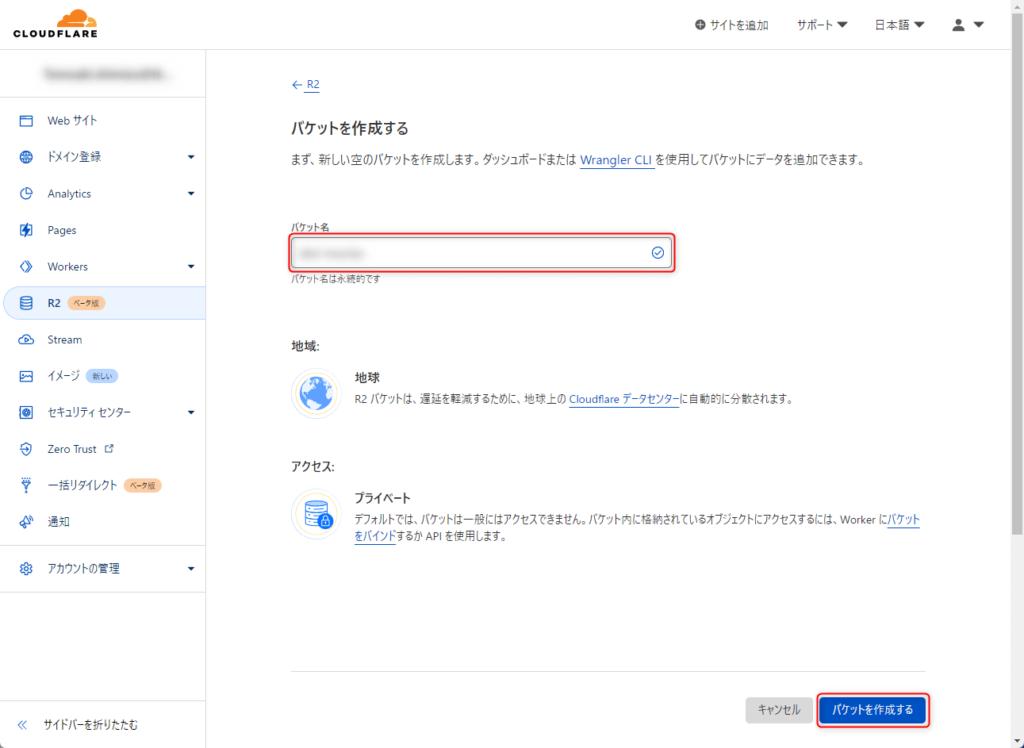This screenshot has height=748, width=1024.
Task: Click サイドバーを折りたたむ label
Action: point(91,724)
